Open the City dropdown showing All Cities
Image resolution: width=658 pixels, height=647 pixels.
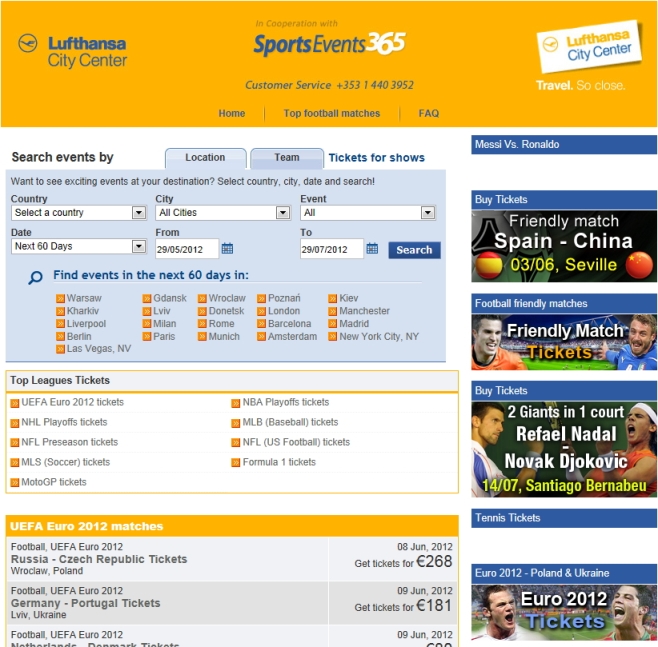(223, 213)
